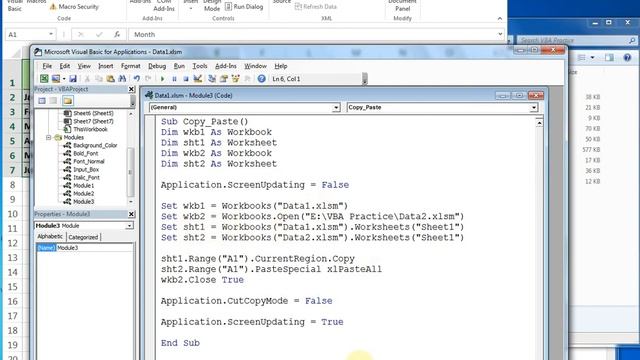Click the Copy toolbar icon
Viewport: 640px width, 360px height.
(x=99, y=79)
